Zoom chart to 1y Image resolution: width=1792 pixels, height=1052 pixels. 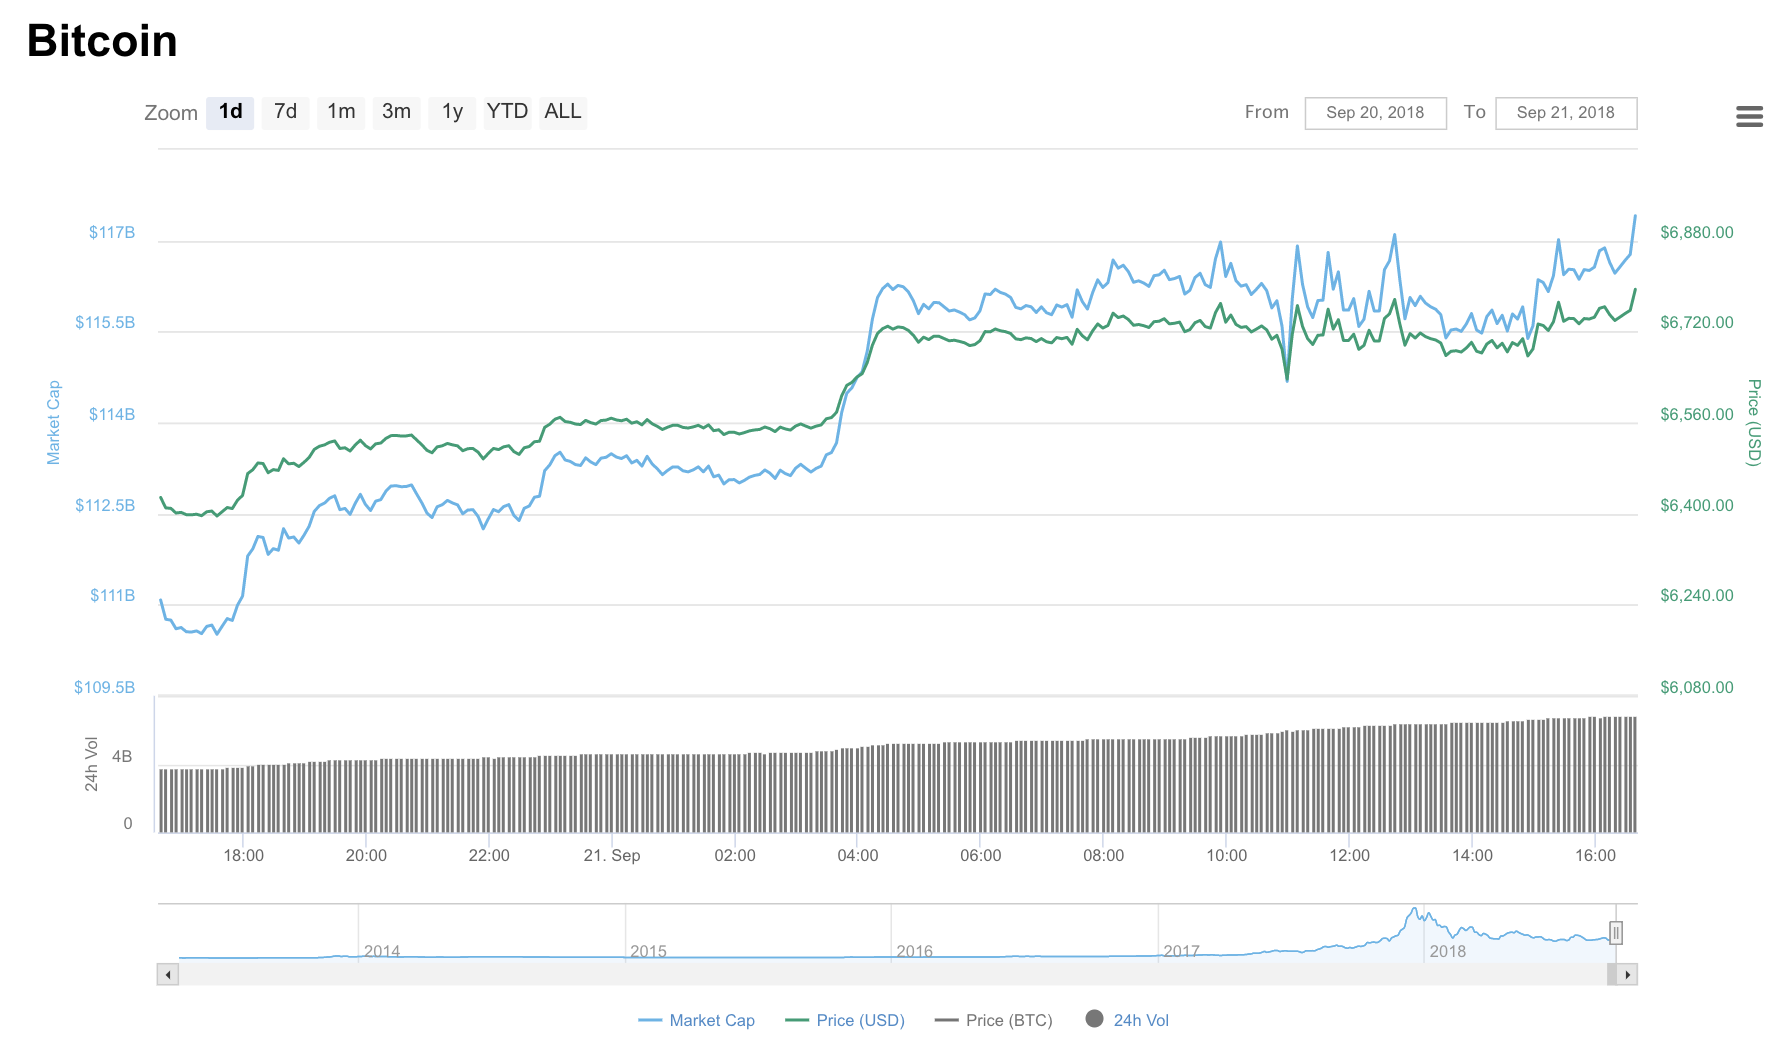[x=452, y=112]
